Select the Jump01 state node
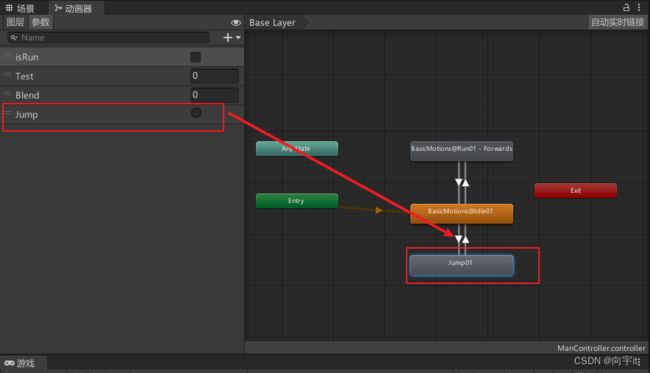The height and width of the screenshot is (373, 650). coord(461,265)
